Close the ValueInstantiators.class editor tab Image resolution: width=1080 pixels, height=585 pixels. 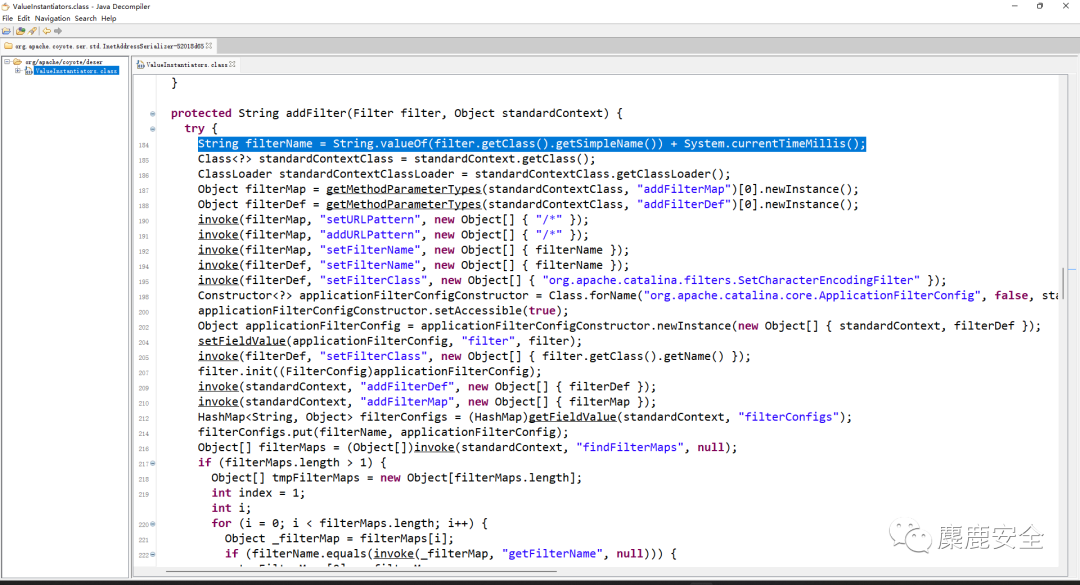(232, 64)
